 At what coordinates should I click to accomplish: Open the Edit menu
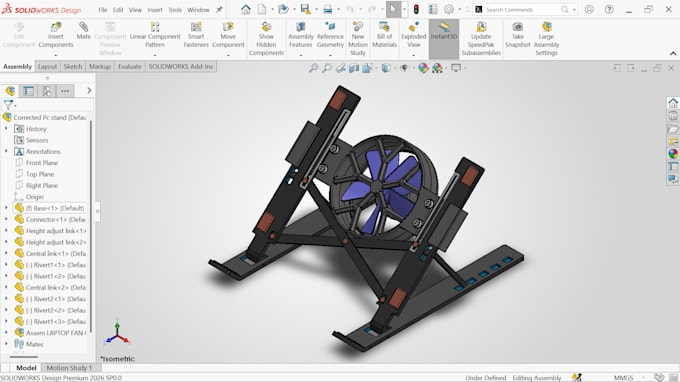pyautogui.click(x=118, y=10)
